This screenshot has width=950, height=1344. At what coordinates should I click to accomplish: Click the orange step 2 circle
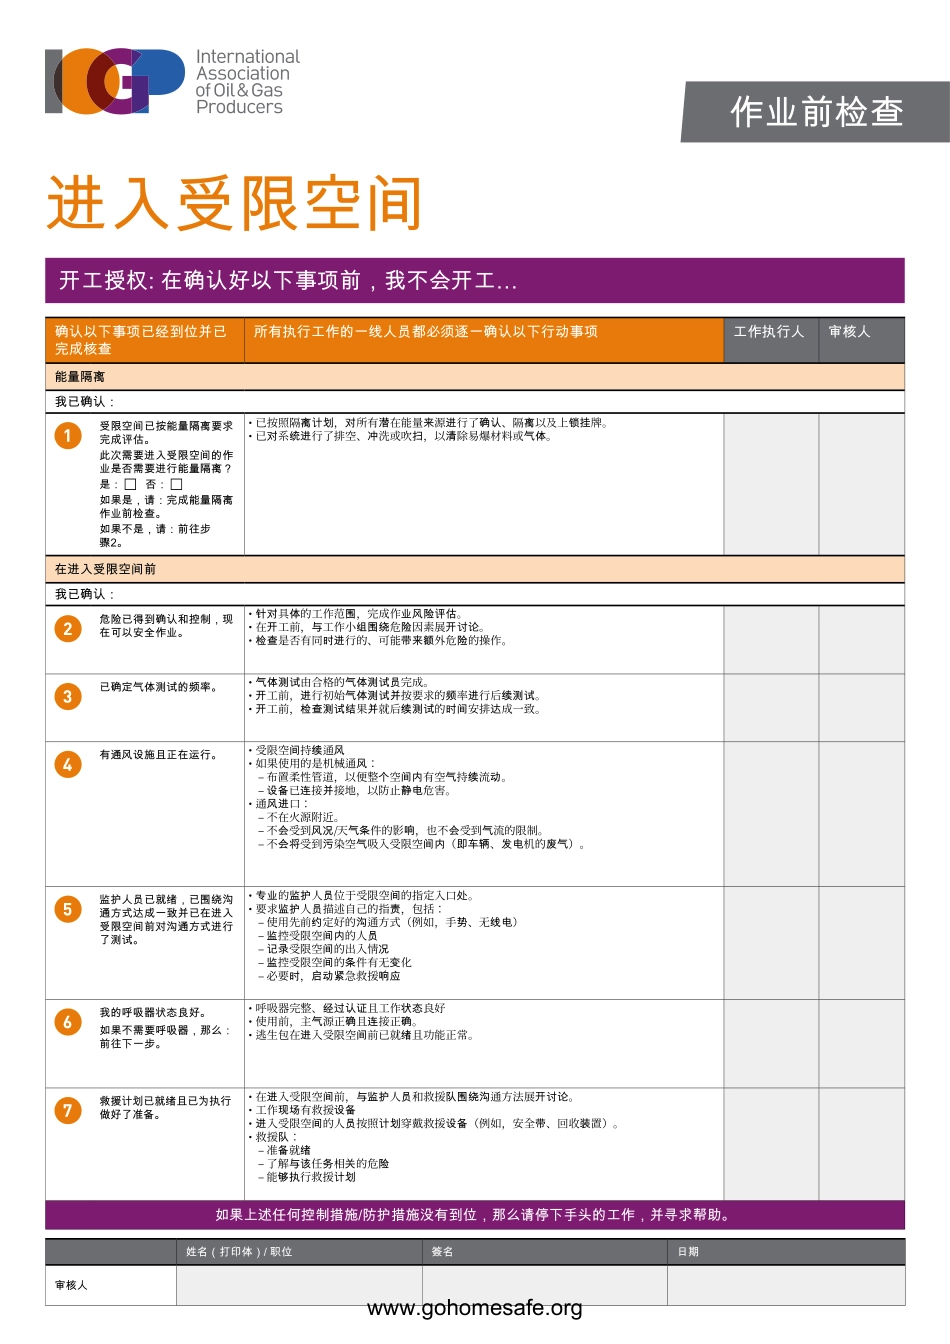point(68,629)
